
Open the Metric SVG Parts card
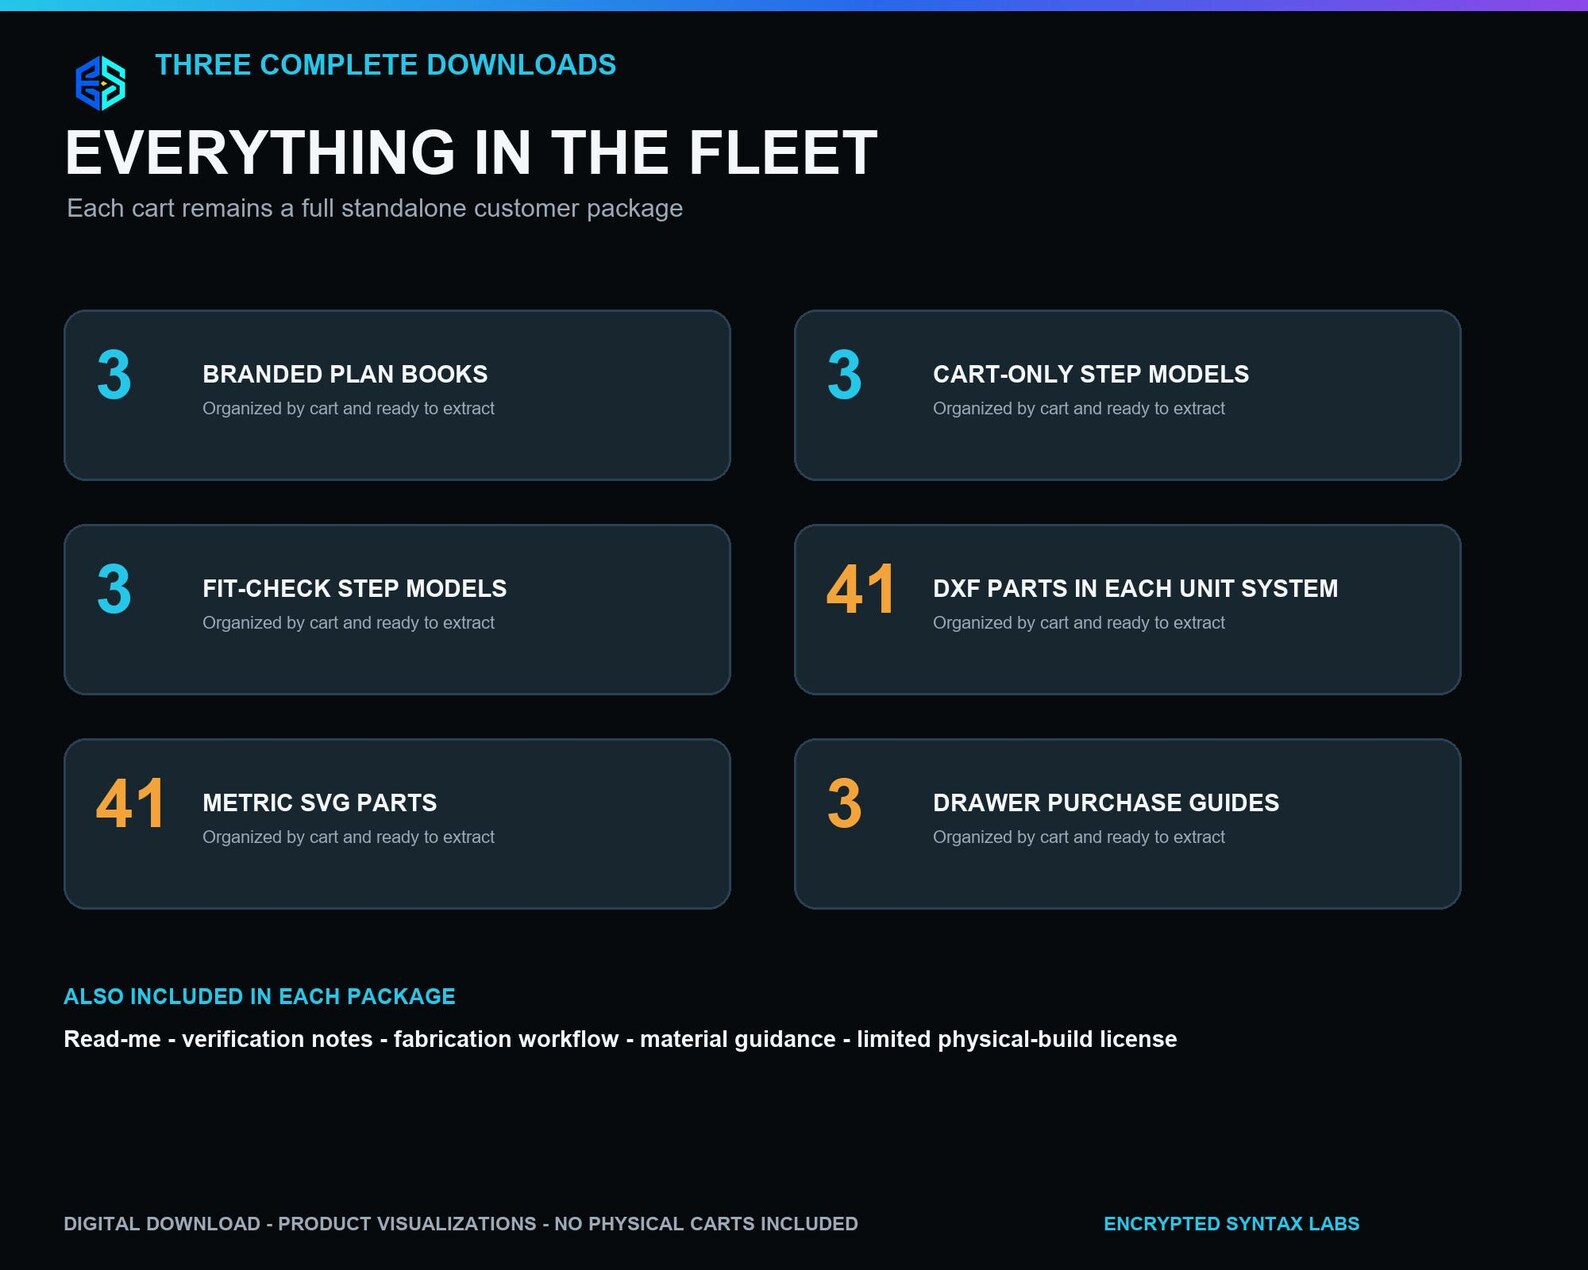pyautogui.click(x=397, y=824)
